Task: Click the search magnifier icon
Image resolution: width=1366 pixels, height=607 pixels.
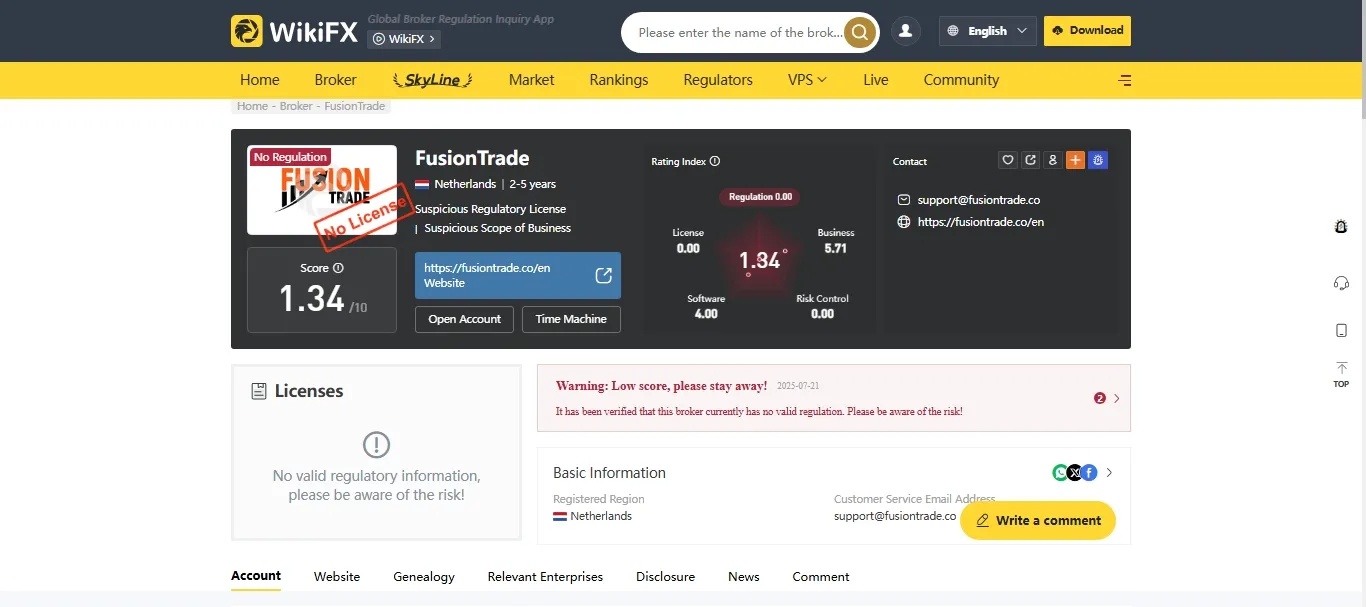Action: pos(860,32)
